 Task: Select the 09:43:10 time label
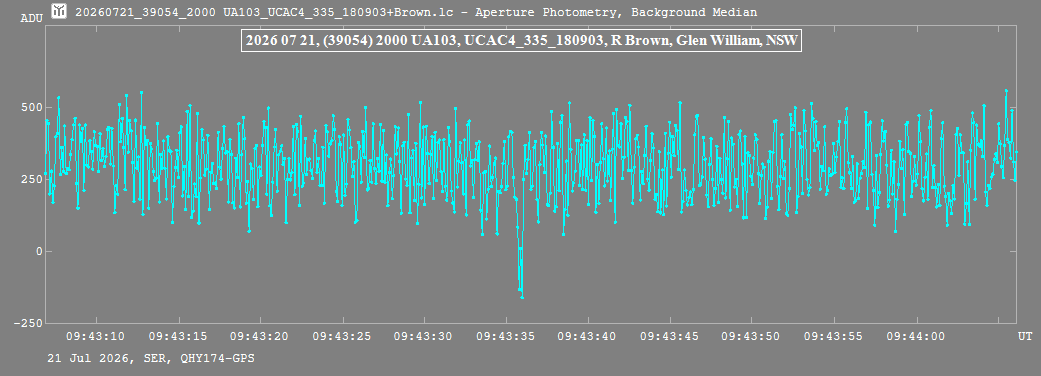point(95,337)
